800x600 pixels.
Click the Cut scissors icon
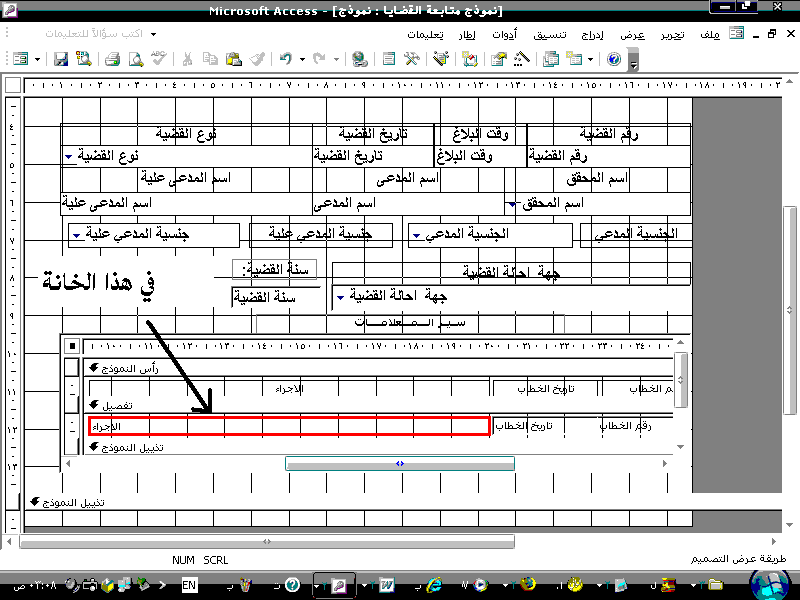point(186,59)
